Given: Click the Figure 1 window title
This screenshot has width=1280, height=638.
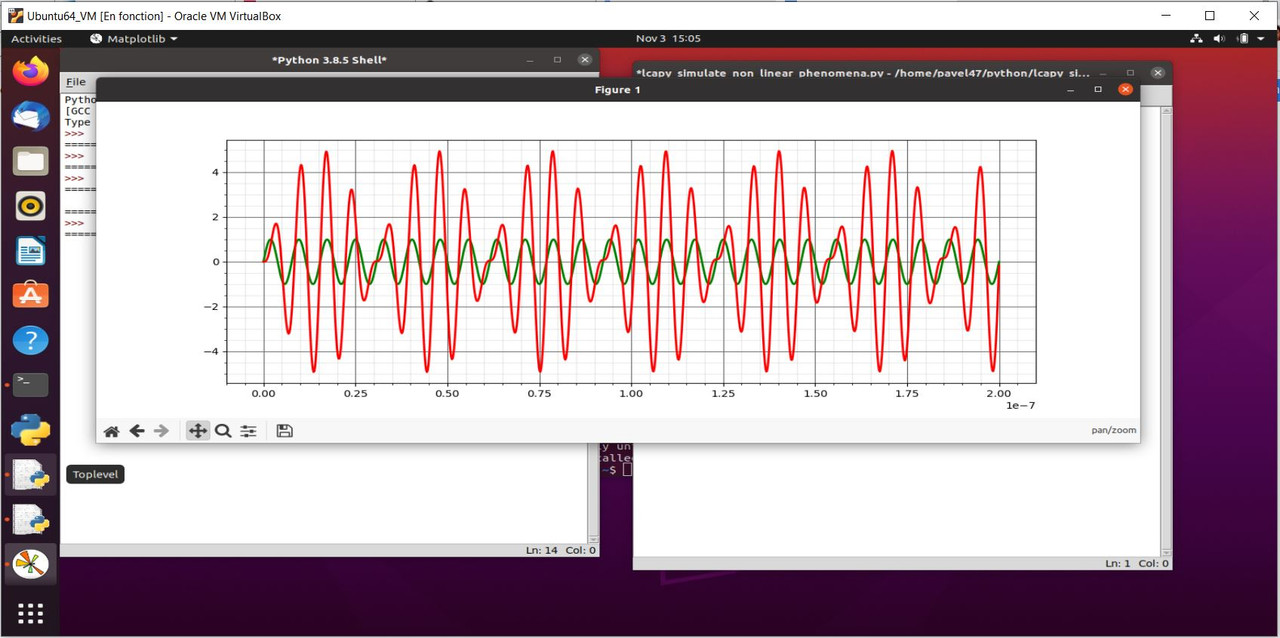Looking at the screenshot, I should tap(618, 90).
